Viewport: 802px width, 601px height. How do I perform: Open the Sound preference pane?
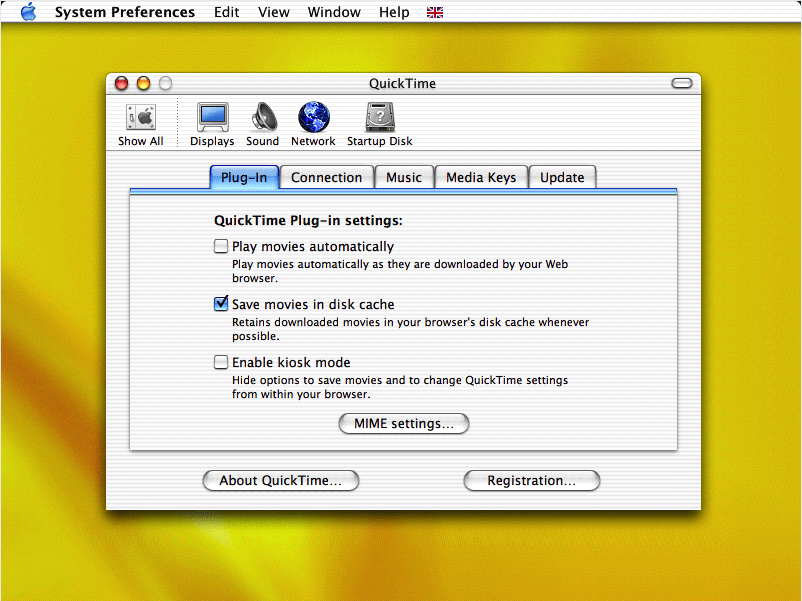coord(262,116)
